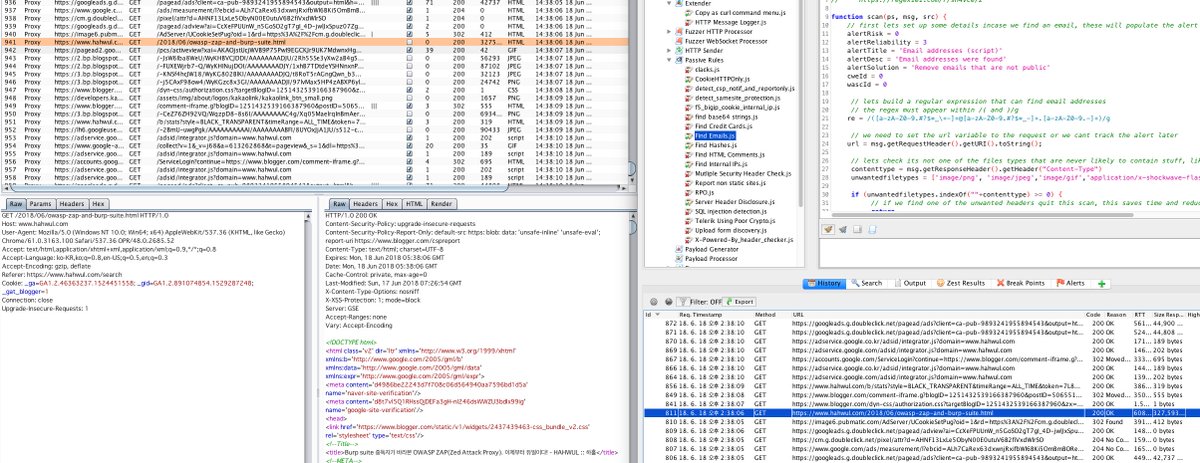The height and width of the screenshot is (463, 1200).
Task: Click the page icon below the script editor
Action: pyautogui.click(x=871, y=229)
